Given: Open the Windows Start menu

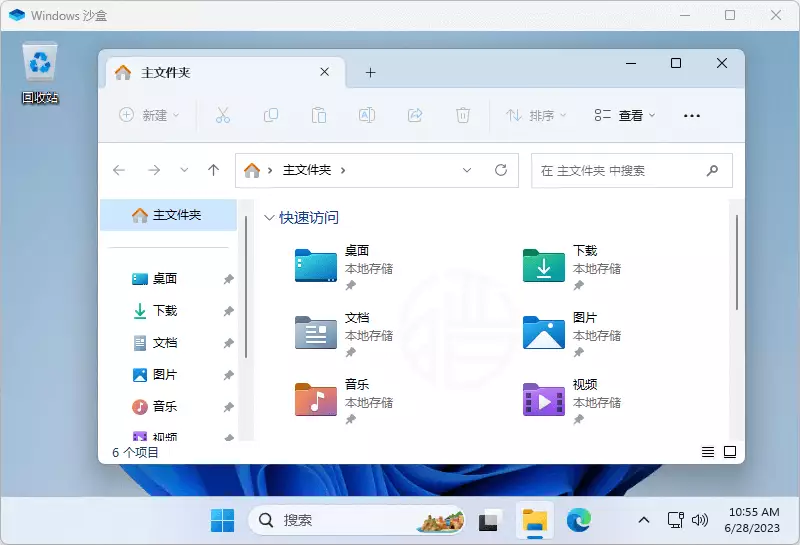Looking at the screenshot, I should click(x=222, y=521).
